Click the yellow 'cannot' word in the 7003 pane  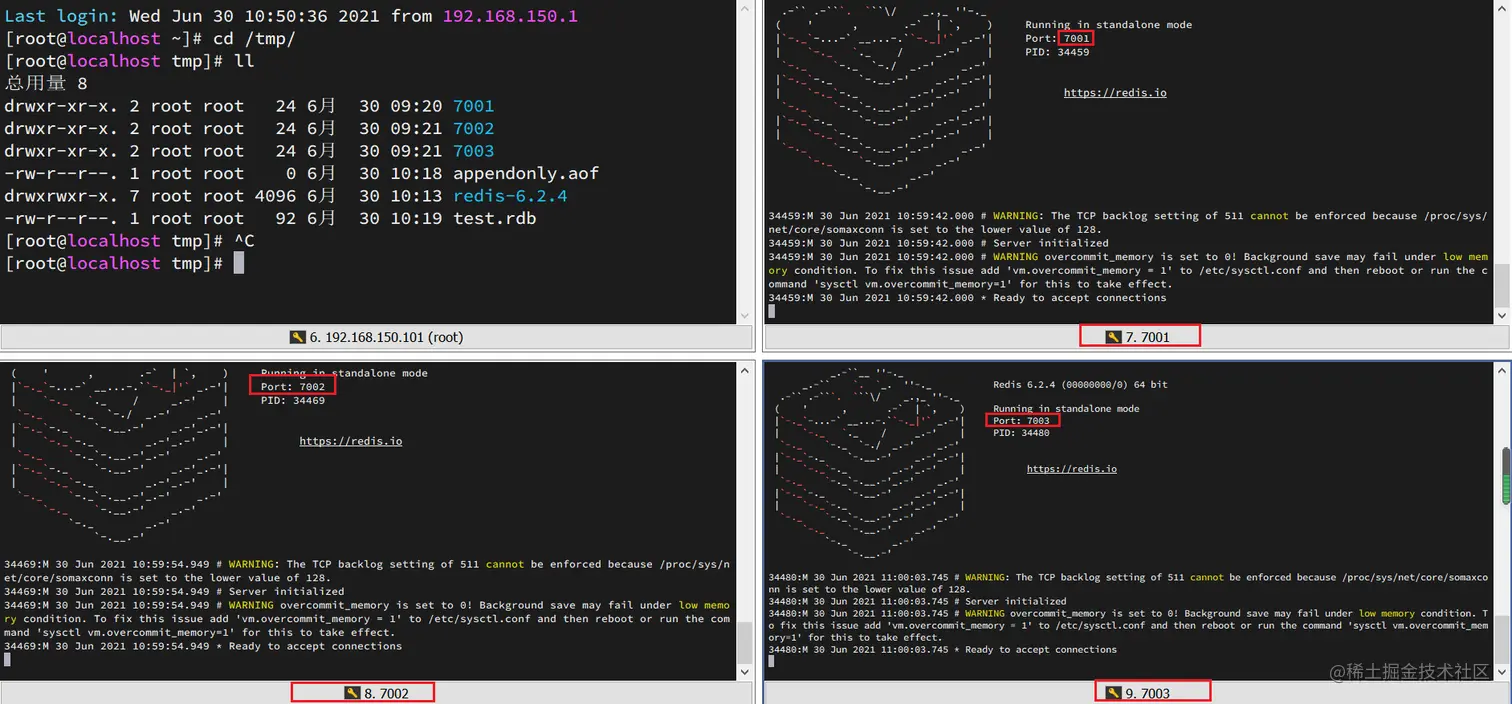point(1207,578)
